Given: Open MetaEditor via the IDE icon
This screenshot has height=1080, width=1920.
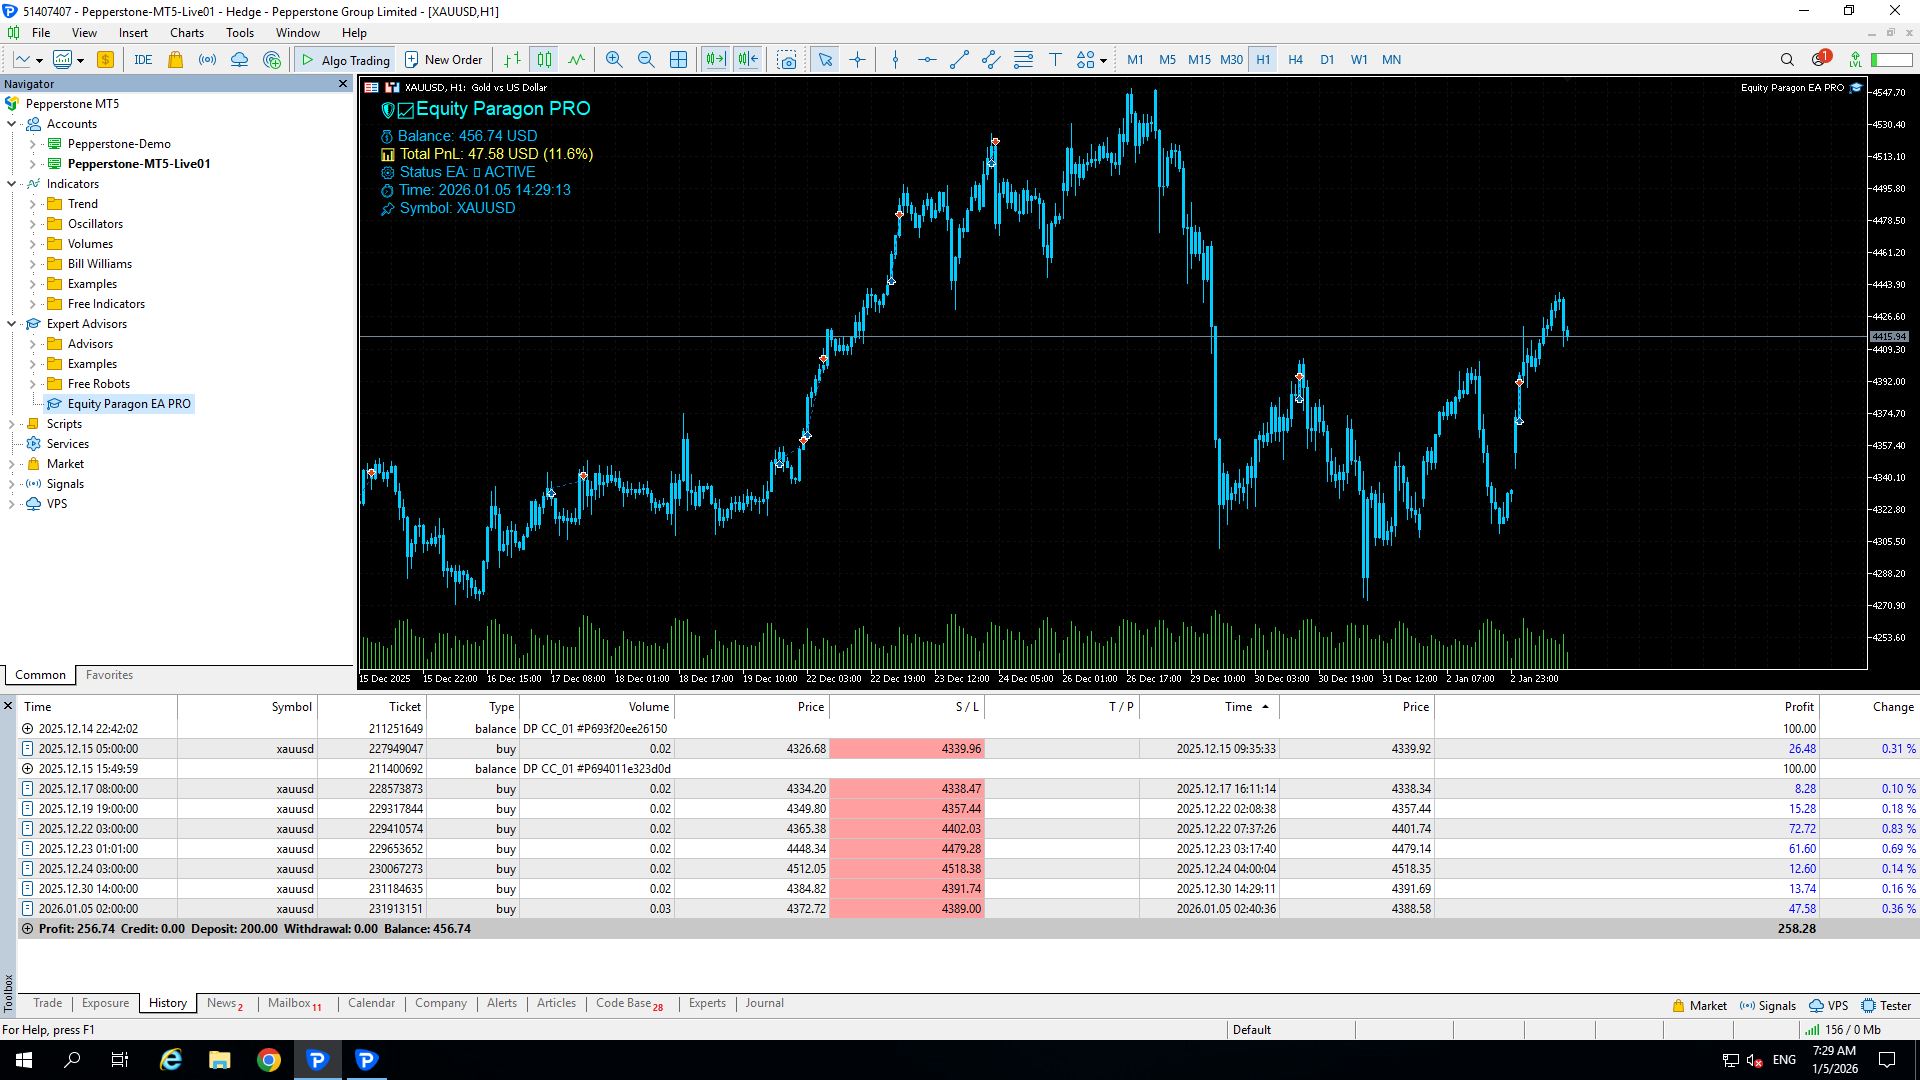Looking at the screenshot, I should click(143, 60).
